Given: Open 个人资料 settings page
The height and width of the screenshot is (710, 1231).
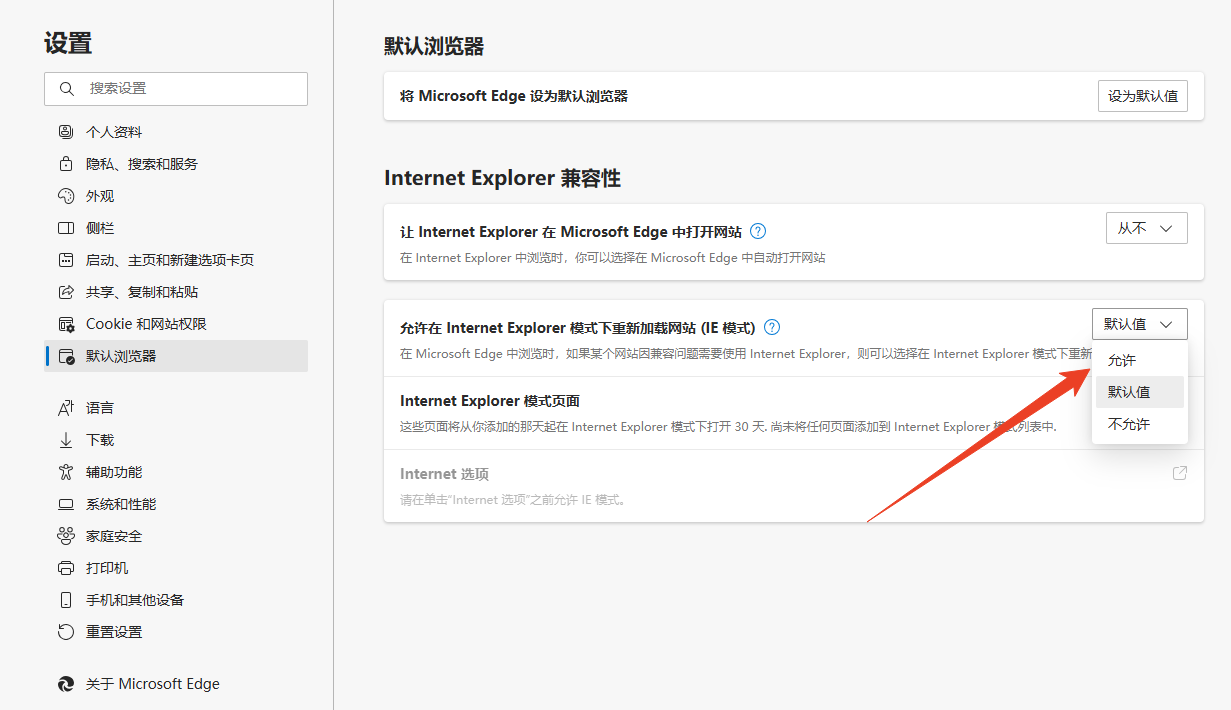Looking at the screenshot, I should [x=176, y=132].
